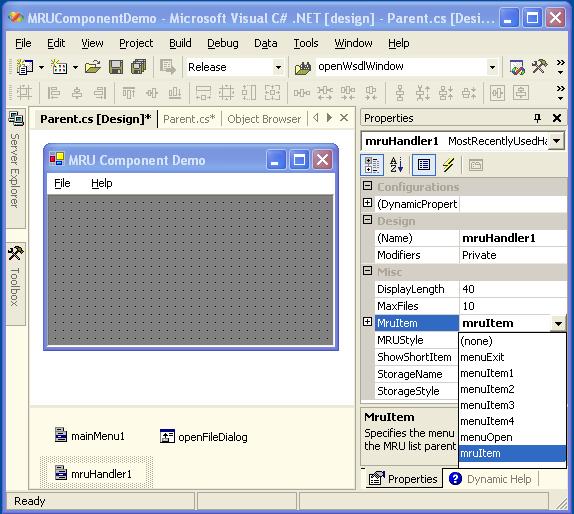
Task: Click the Save All icon
Action: (x=139, y=67)
